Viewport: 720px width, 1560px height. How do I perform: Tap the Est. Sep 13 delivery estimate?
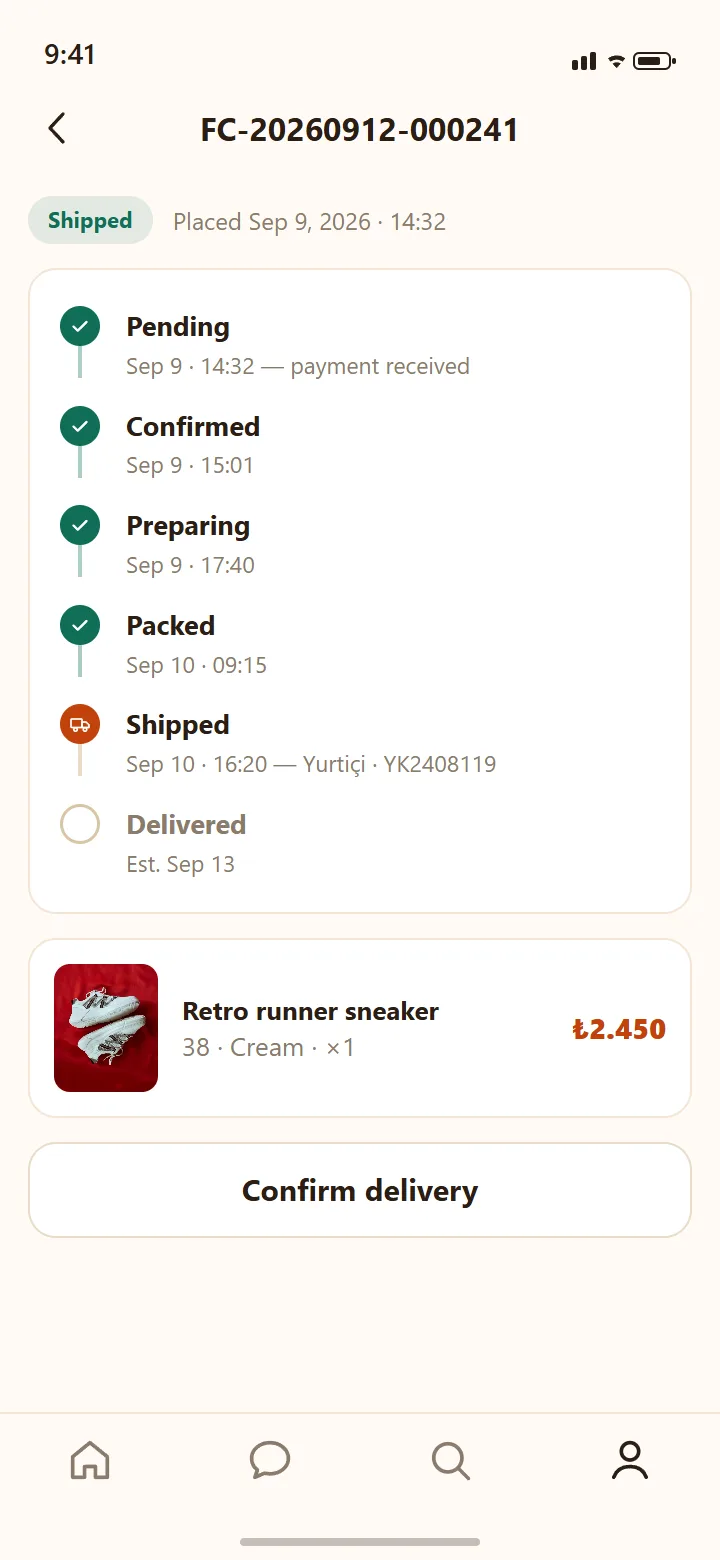pyautogui.click(x=180, y=864)
